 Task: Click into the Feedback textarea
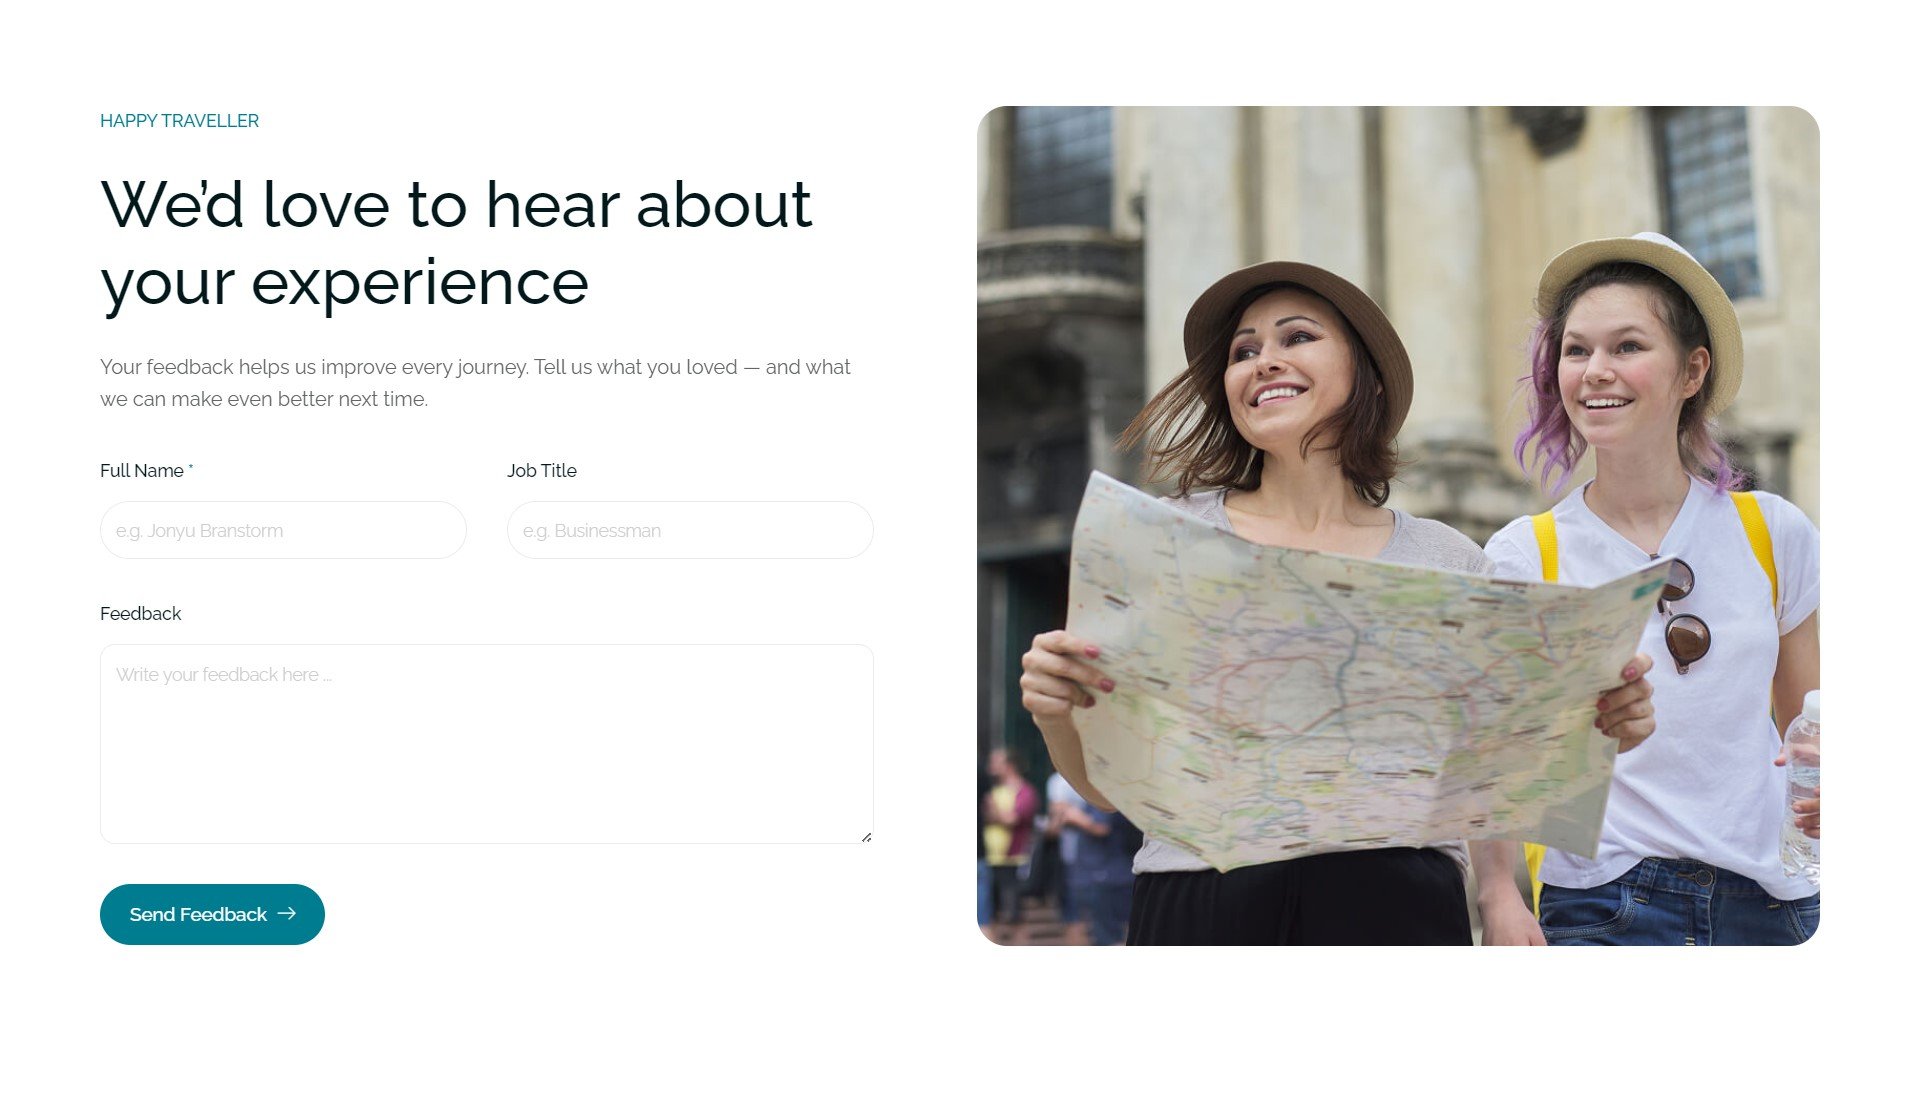(487, 744)
